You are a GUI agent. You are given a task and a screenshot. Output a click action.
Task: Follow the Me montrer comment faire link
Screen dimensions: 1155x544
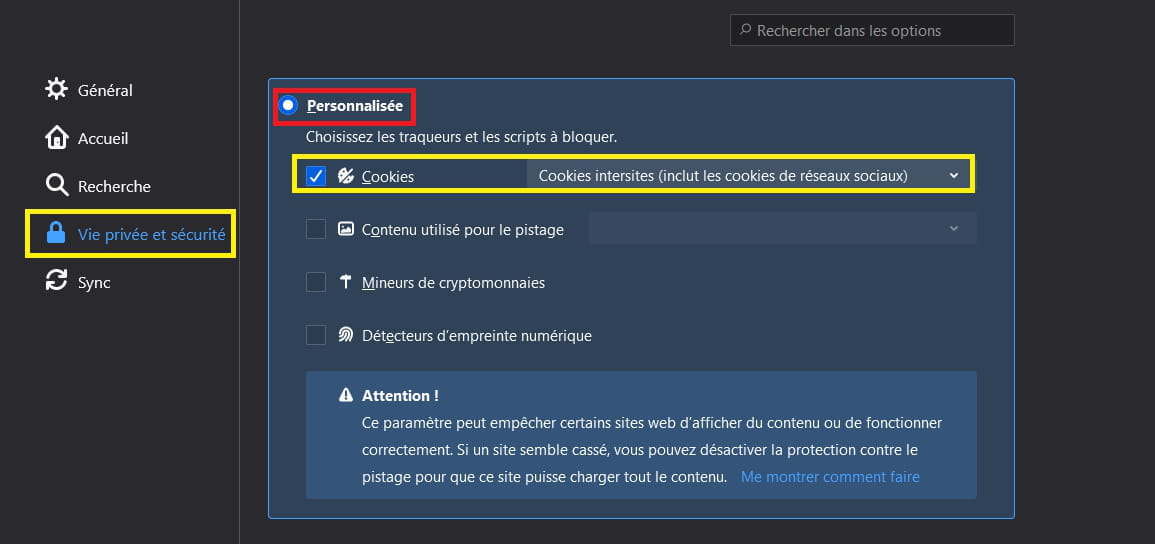(830, 477)
